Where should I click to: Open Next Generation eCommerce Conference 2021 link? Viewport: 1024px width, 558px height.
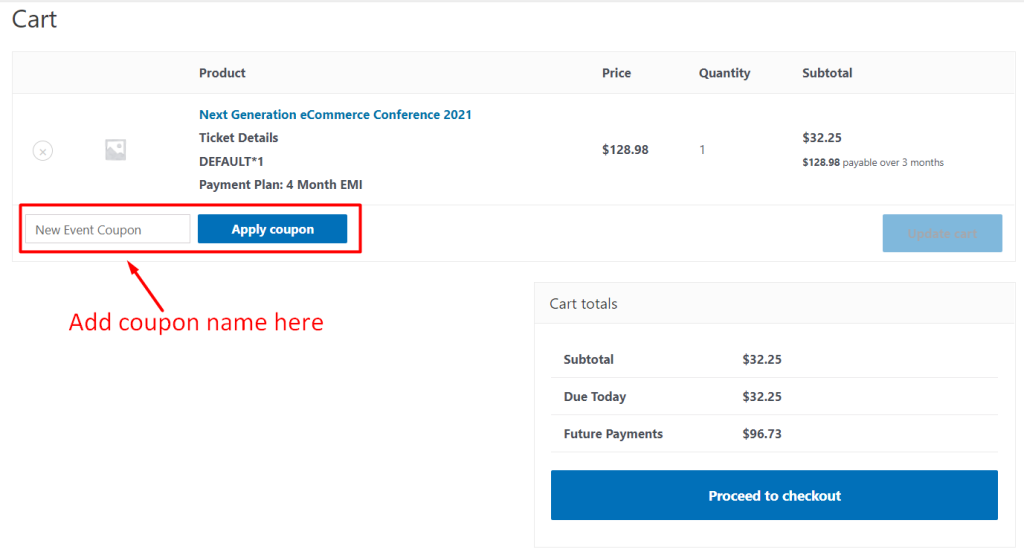335,114
